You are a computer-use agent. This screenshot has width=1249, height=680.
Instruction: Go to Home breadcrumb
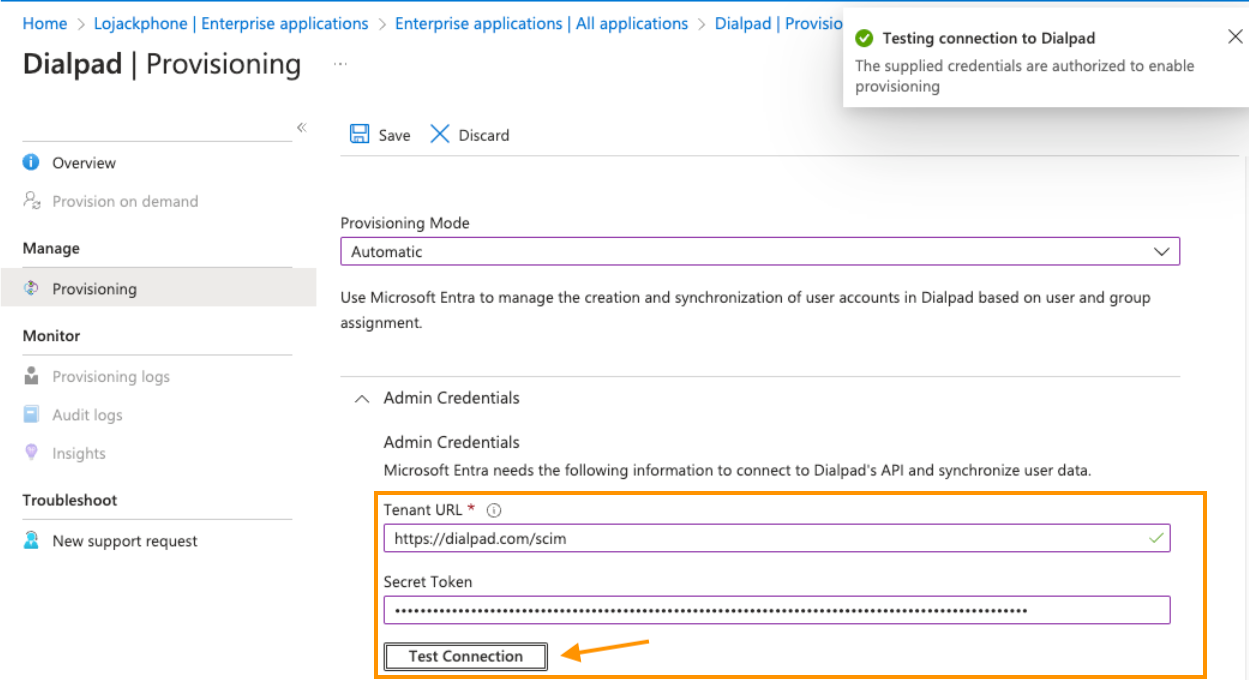[45, 23]
